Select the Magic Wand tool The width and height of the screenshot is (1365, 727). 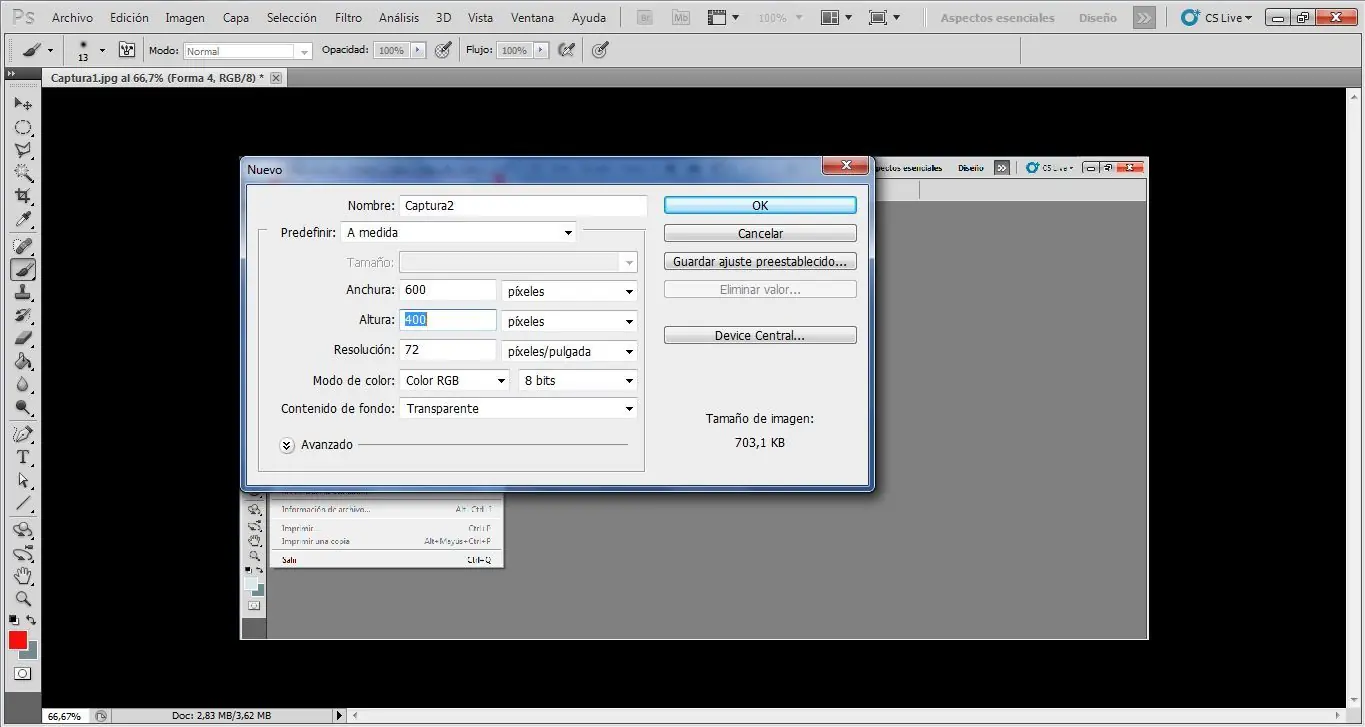coord(22,173)
